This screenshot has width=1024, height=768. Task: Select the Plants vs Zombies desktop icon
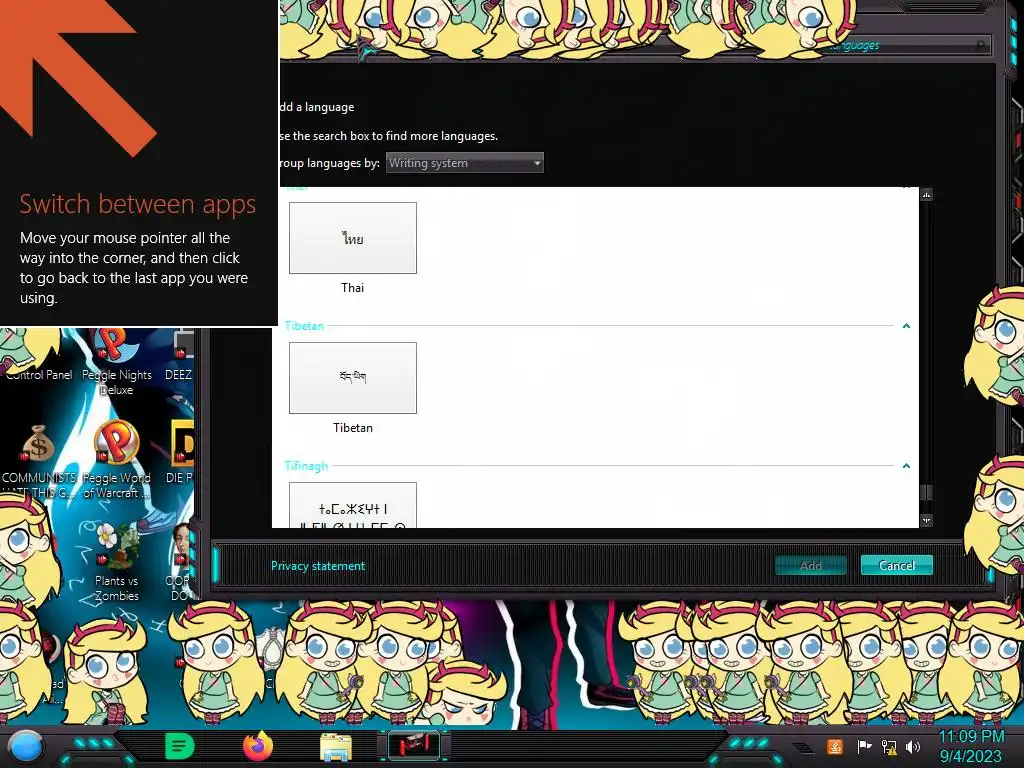[116, 562]
